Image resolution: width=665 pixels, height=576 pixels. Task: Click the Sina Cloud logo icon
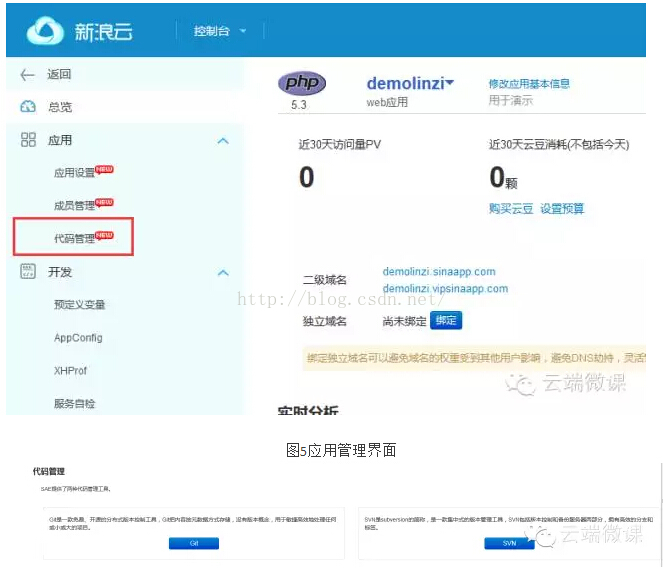(x=45, y=31)
